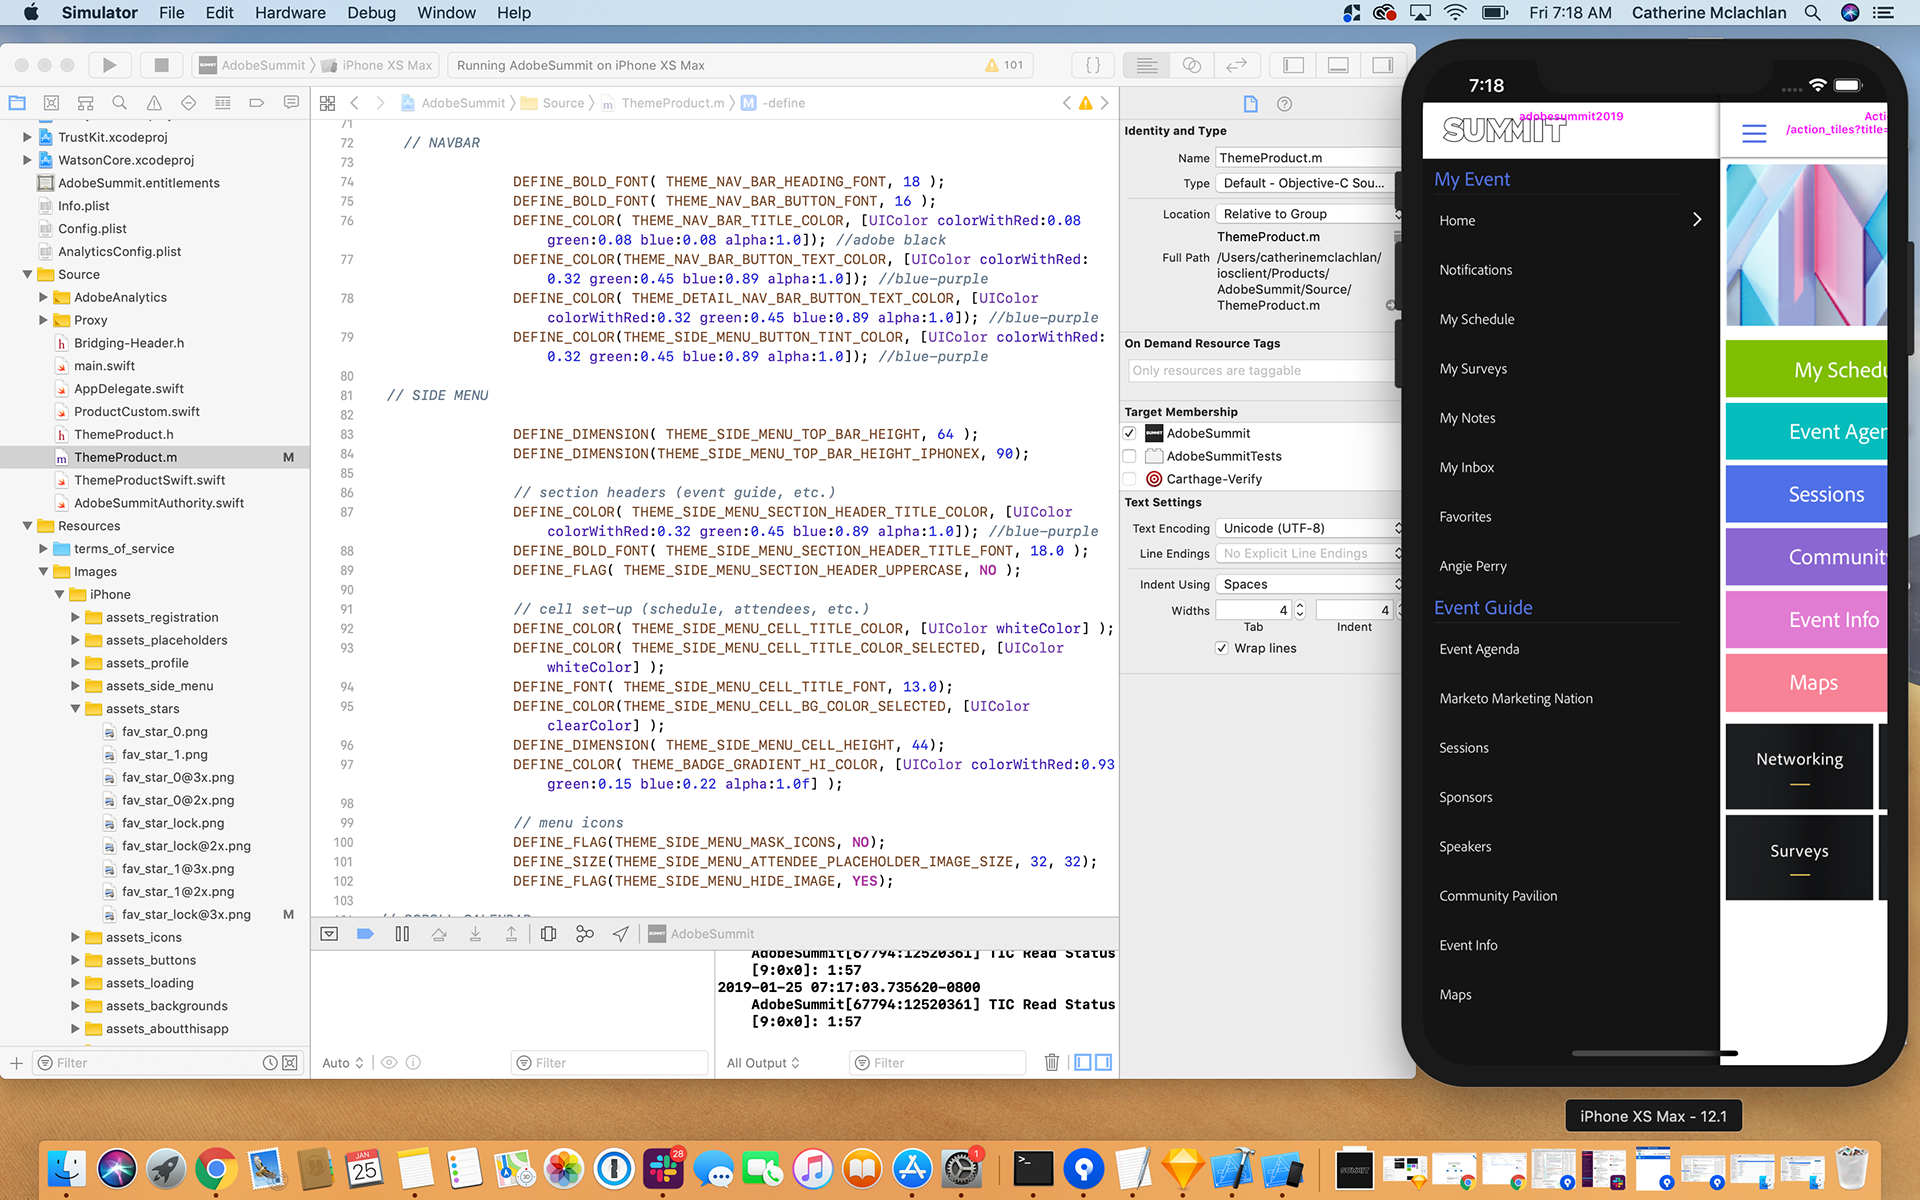This screenshot has height=1200, width=1920.
Task: Enable Carthage-Verify target membership checkbox
Action: 1130,479
